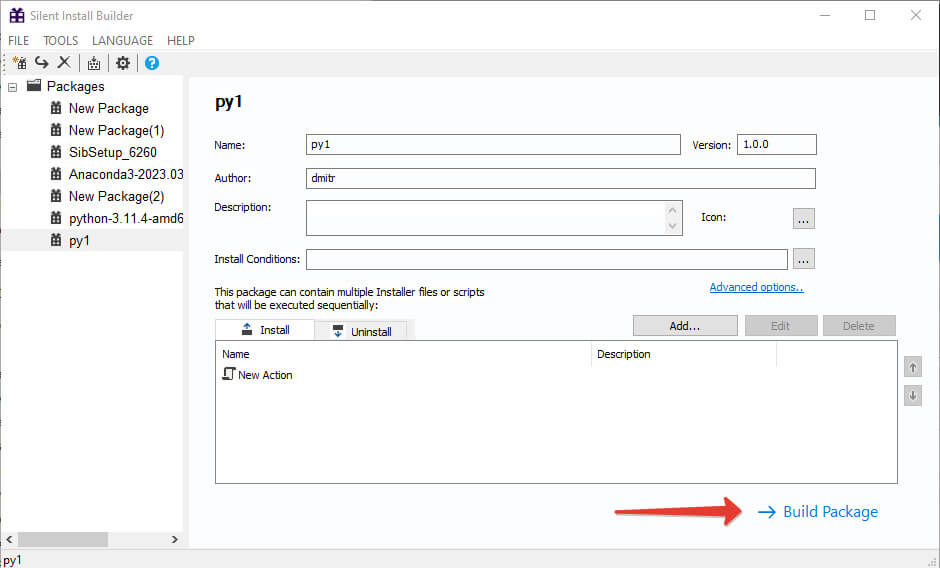Screen dimensions: 940x568
Task: Move action down with arrow button
Action: tap(912, 396)
